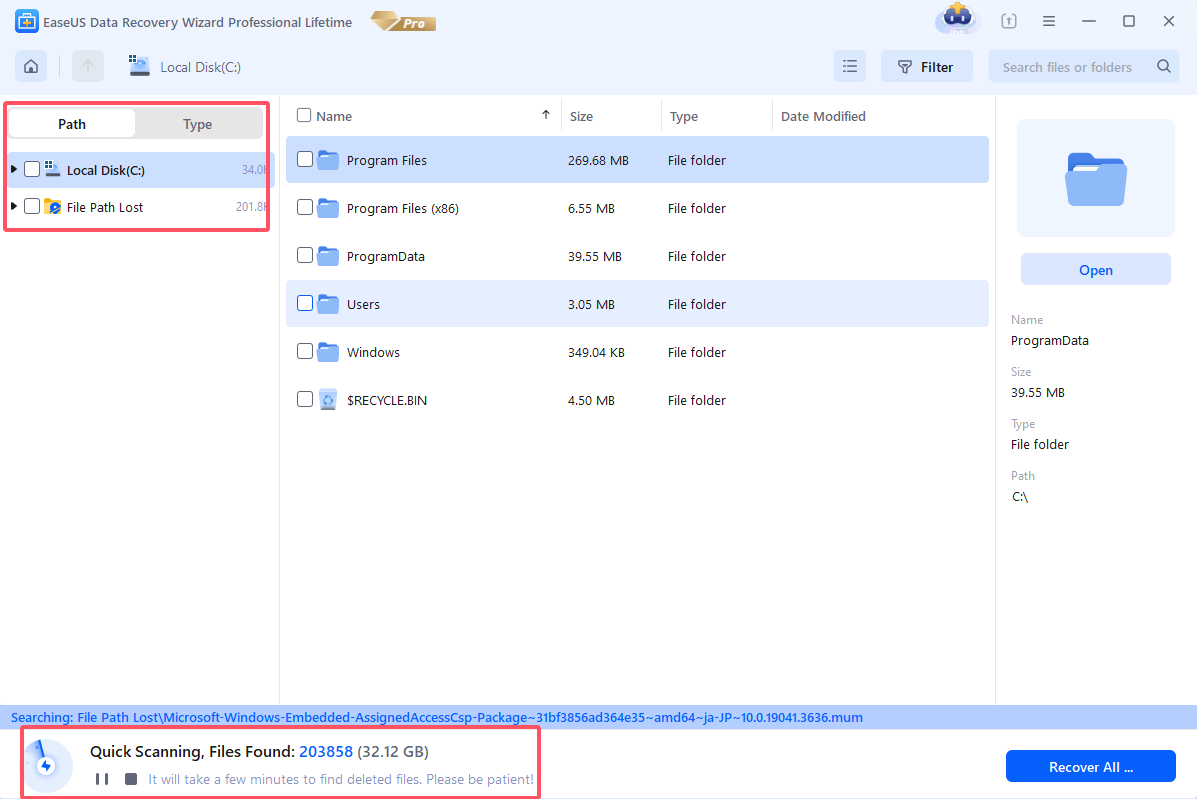Click the 349.04 KB size cell
The height and width of the screenshot is (799, 1197).
coord(596,353)
